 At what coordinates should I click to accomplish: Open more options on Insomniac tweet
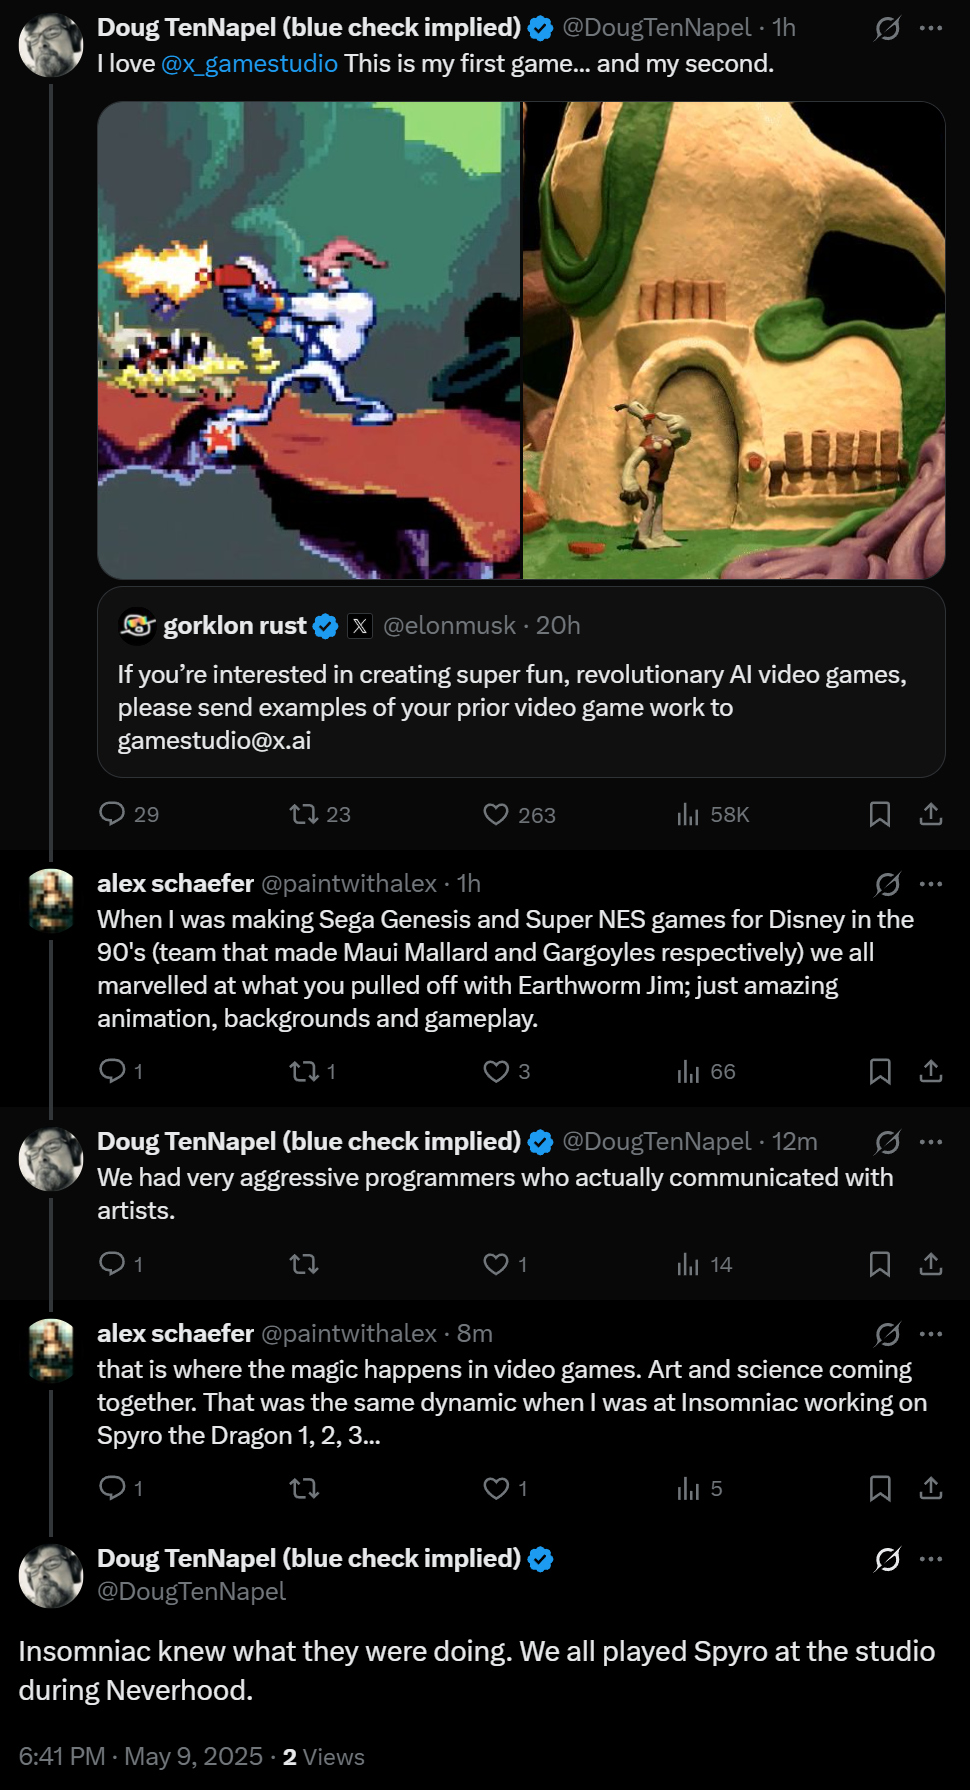(931, 1558)
